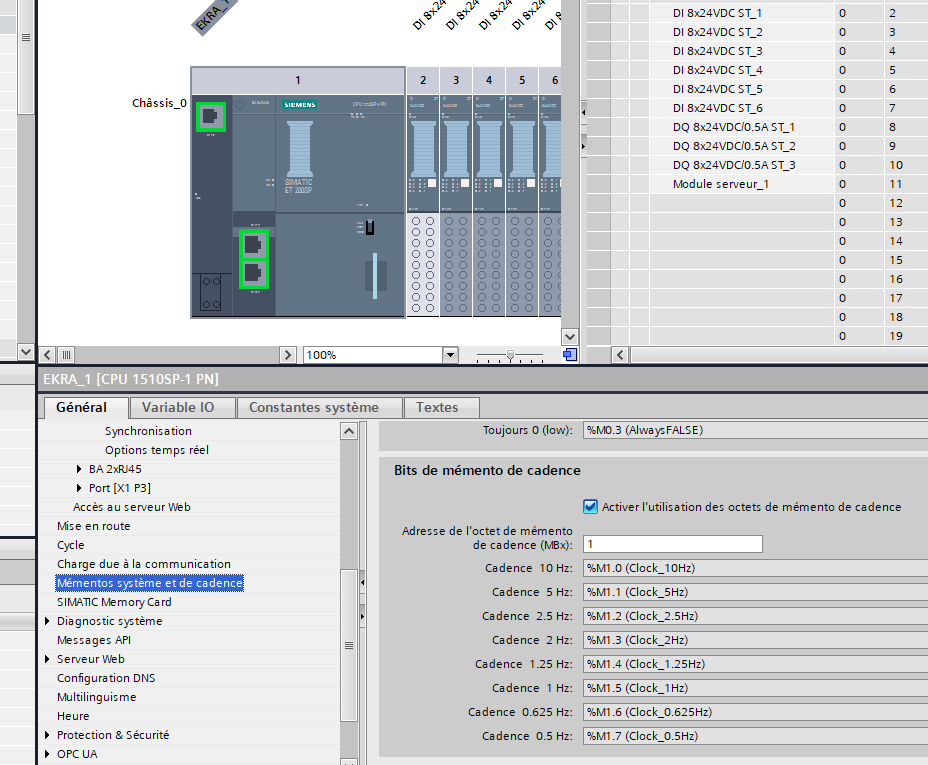This screenshot has width=928, height=765.
Task: Expand the Diagnostic système tree node
Action: pyautogui.click(x=47, y=621)
